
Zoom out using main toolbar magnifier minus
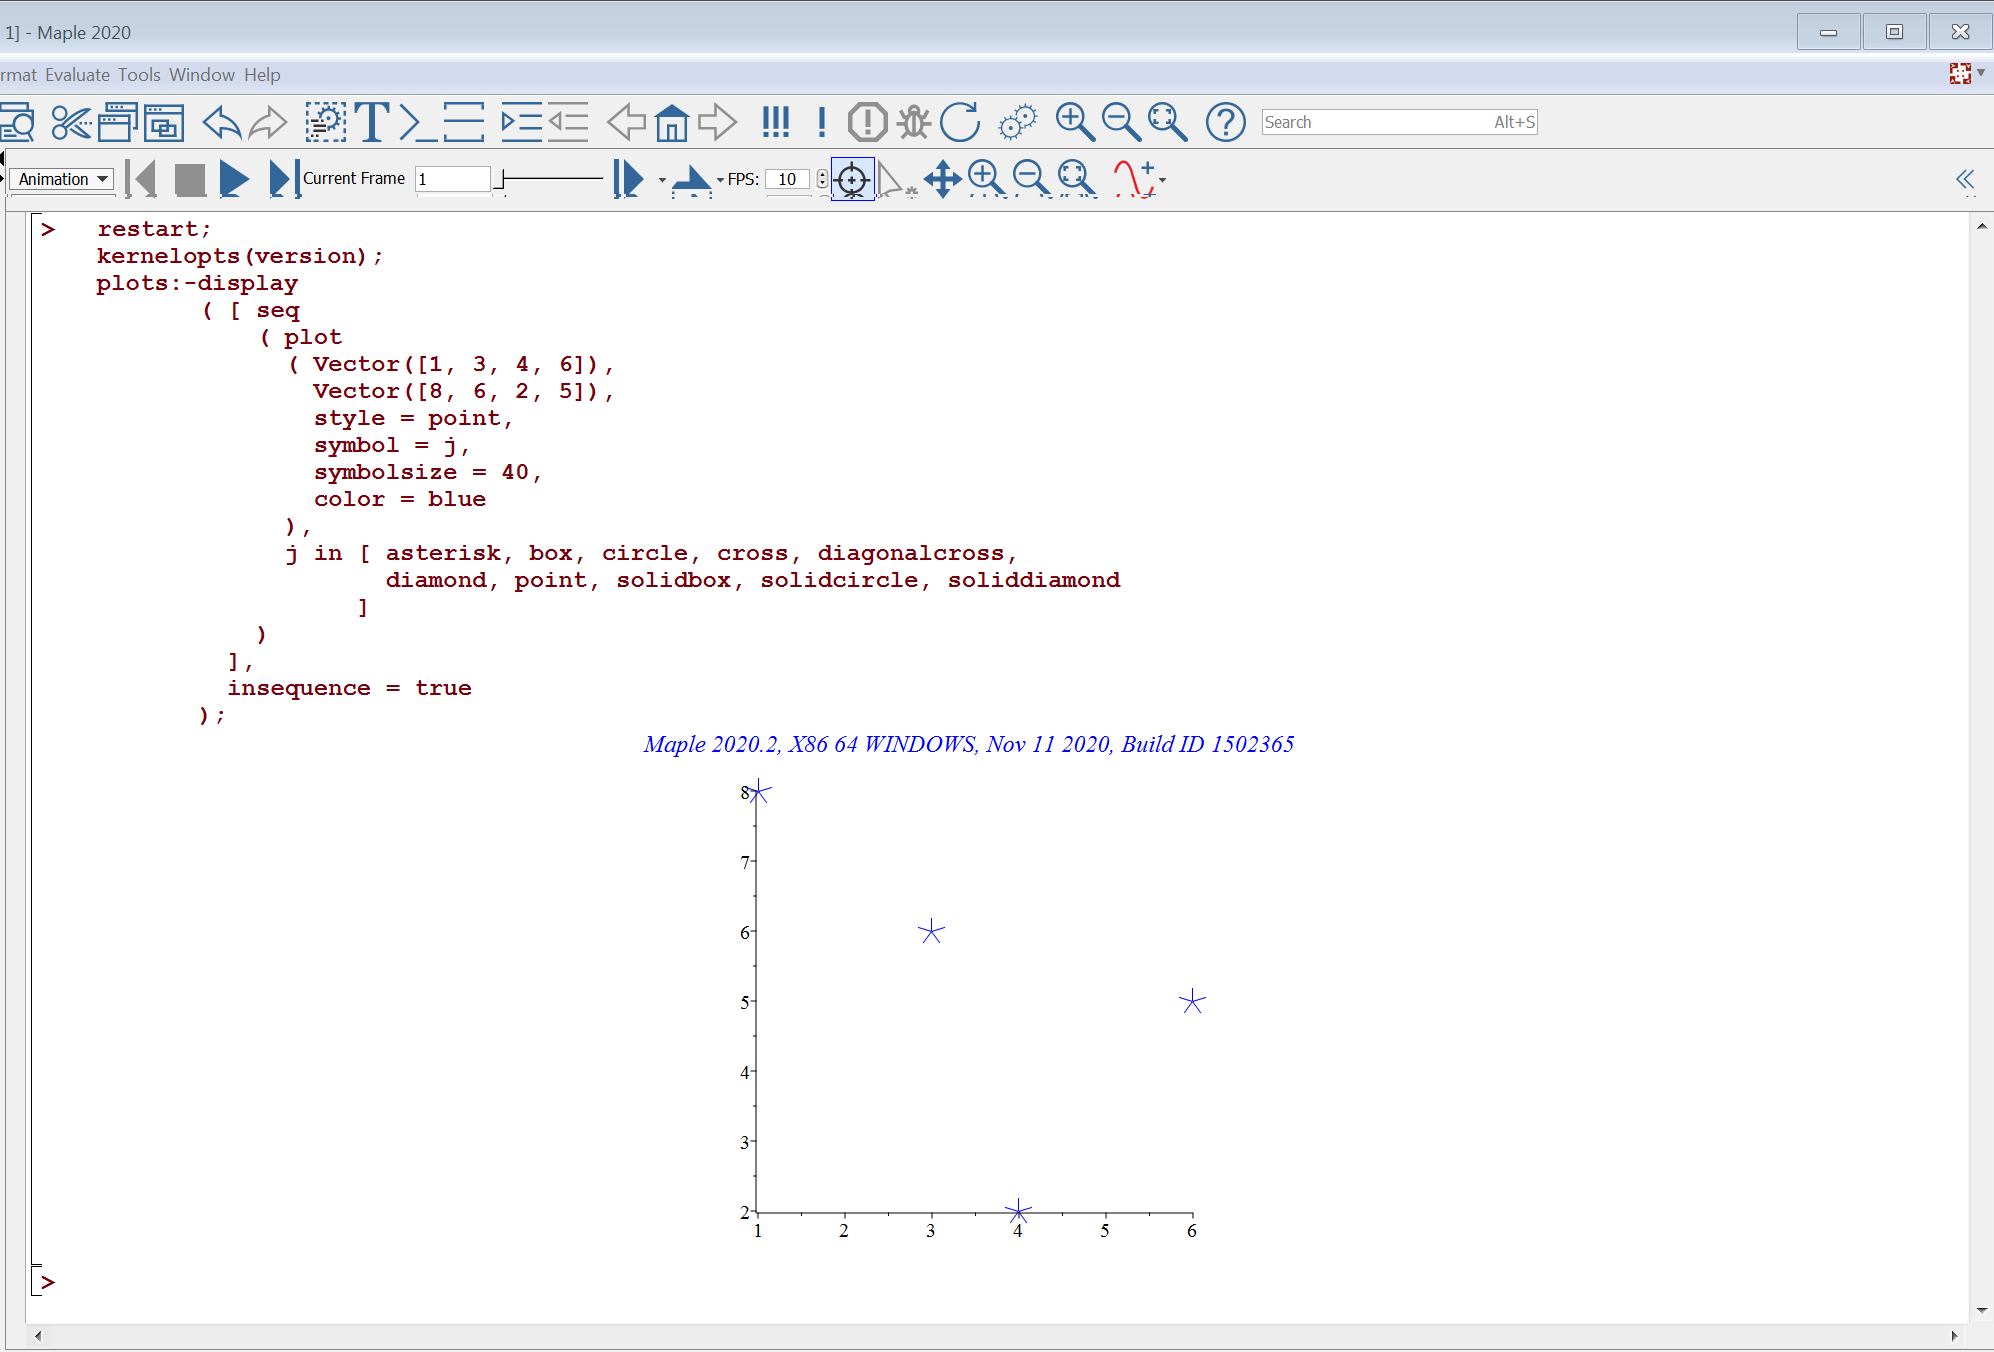tap(1121, 122)
